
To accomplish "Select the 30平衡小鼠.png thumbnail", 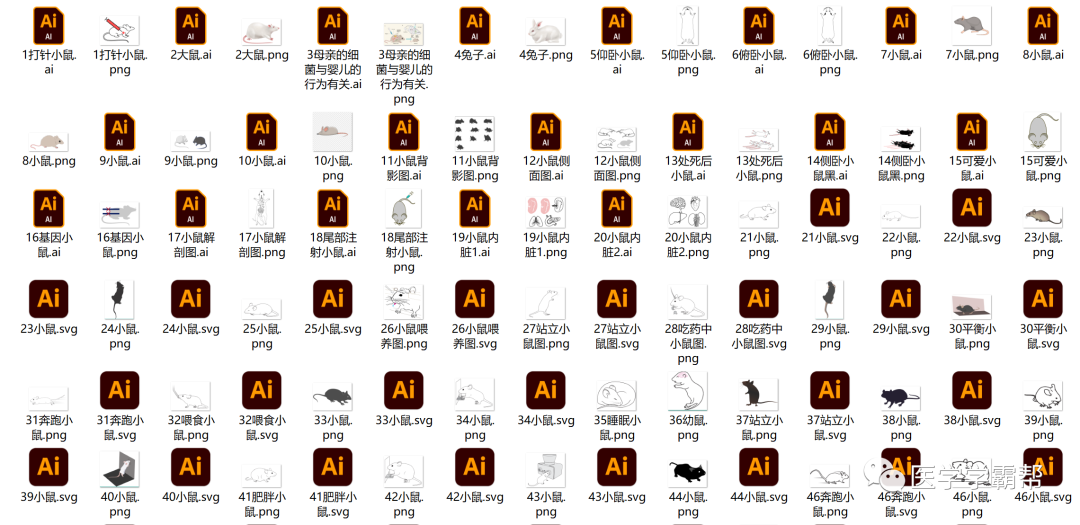I will pos(971,306).
